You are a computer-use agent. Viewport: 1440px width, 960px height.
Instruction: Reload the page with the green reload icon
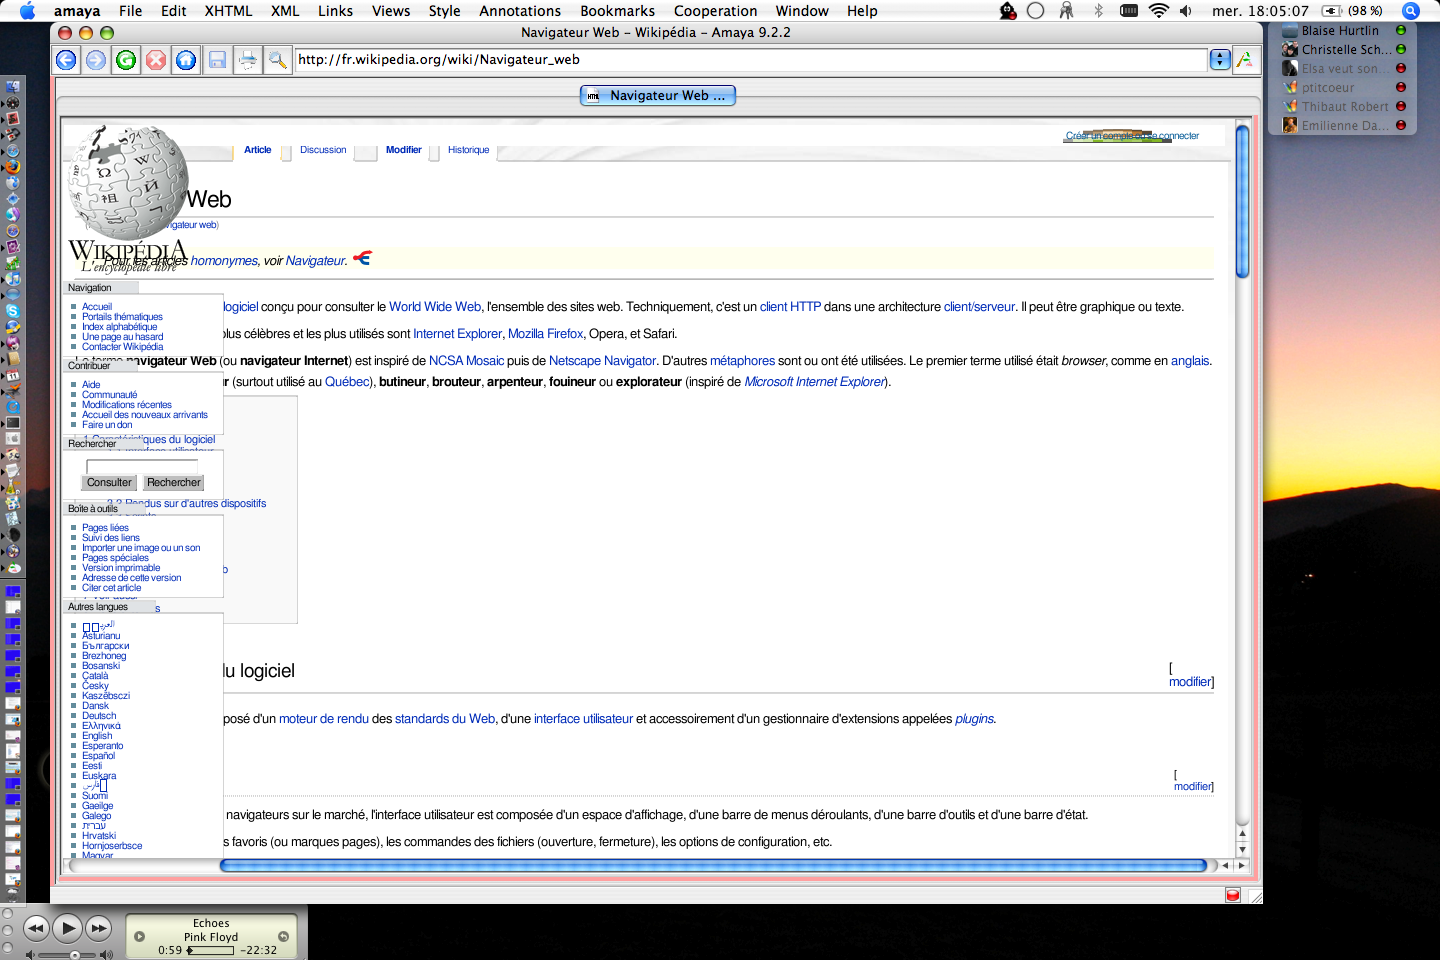pos(126,60)
